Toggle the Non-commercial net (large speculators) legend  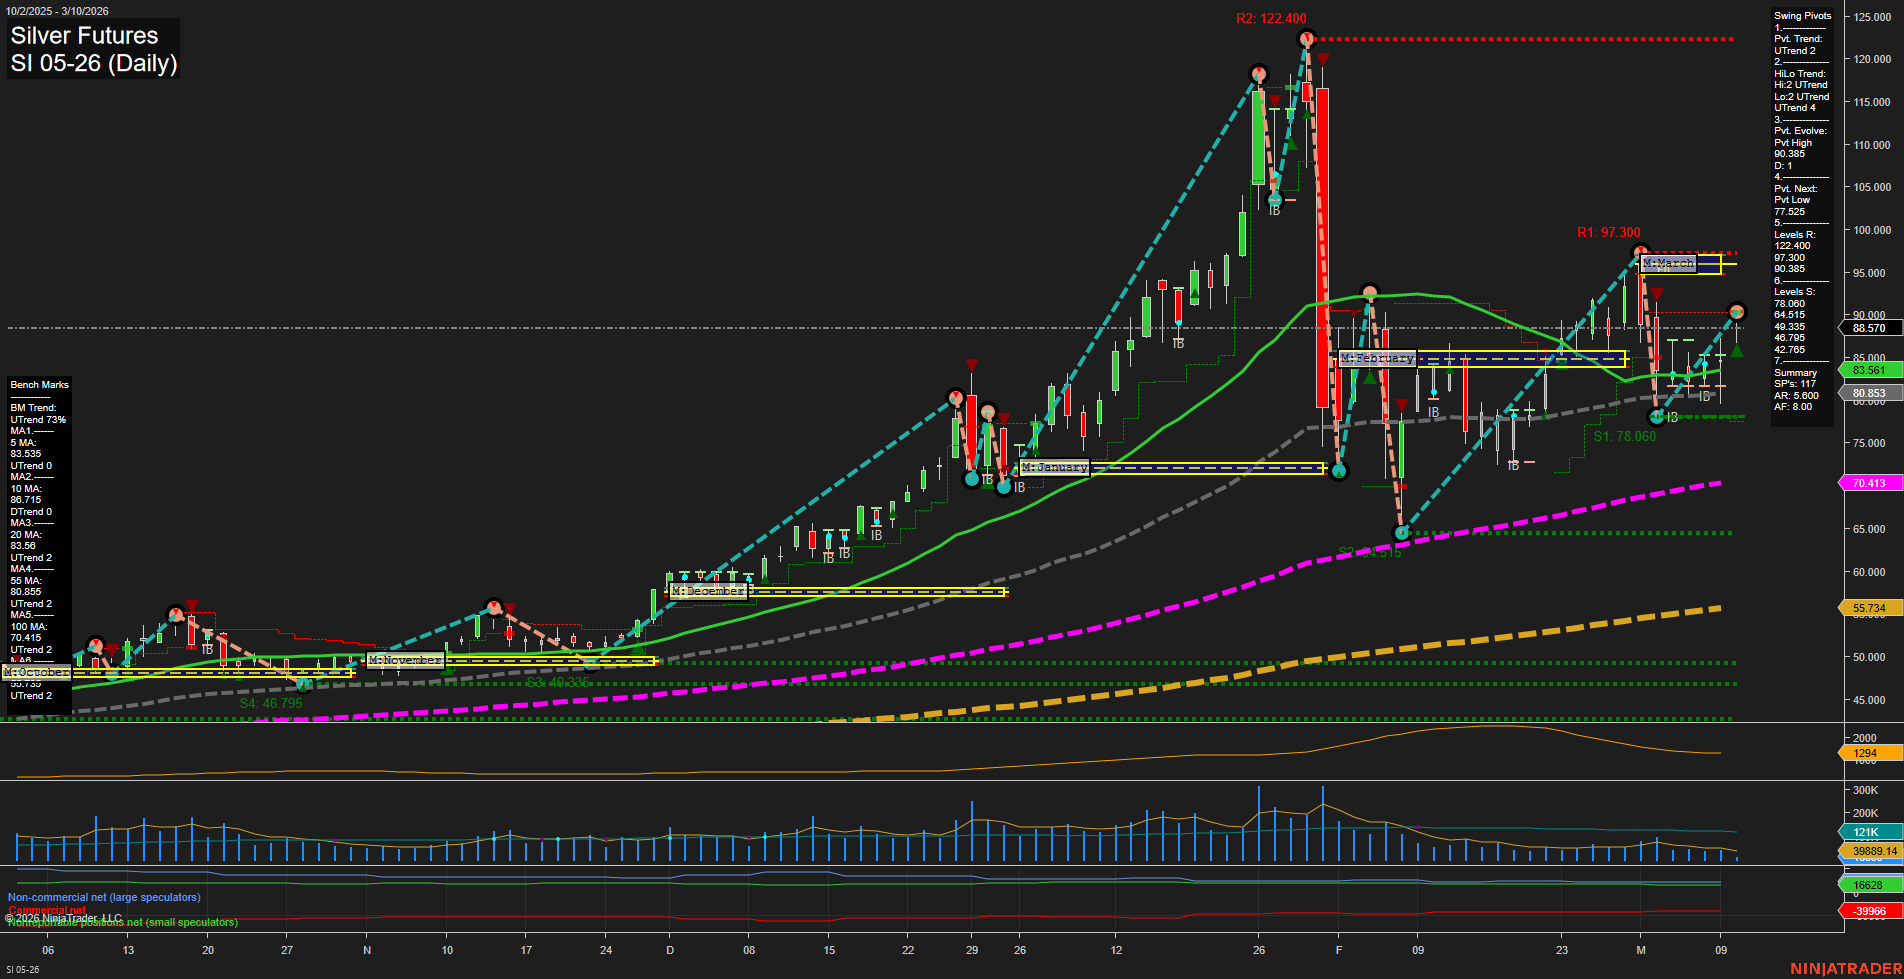click(104, 897)
